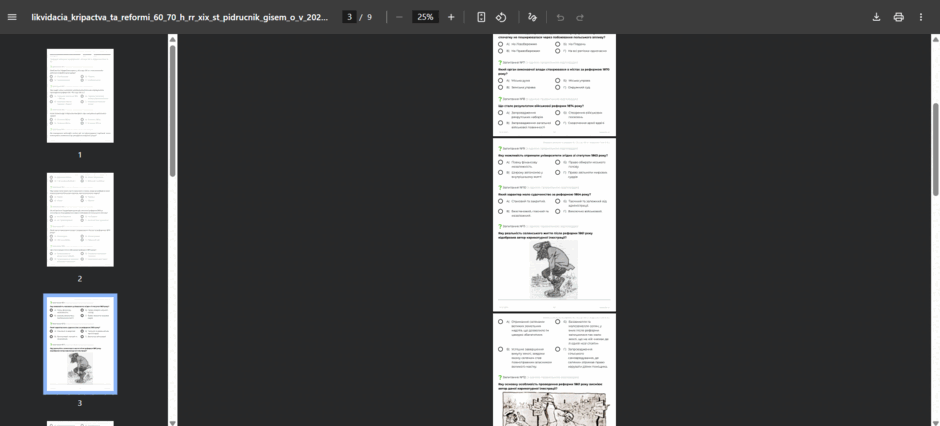Select option А radio in question №9
Screen dimensions: 940x426
(x=501, y=162)
